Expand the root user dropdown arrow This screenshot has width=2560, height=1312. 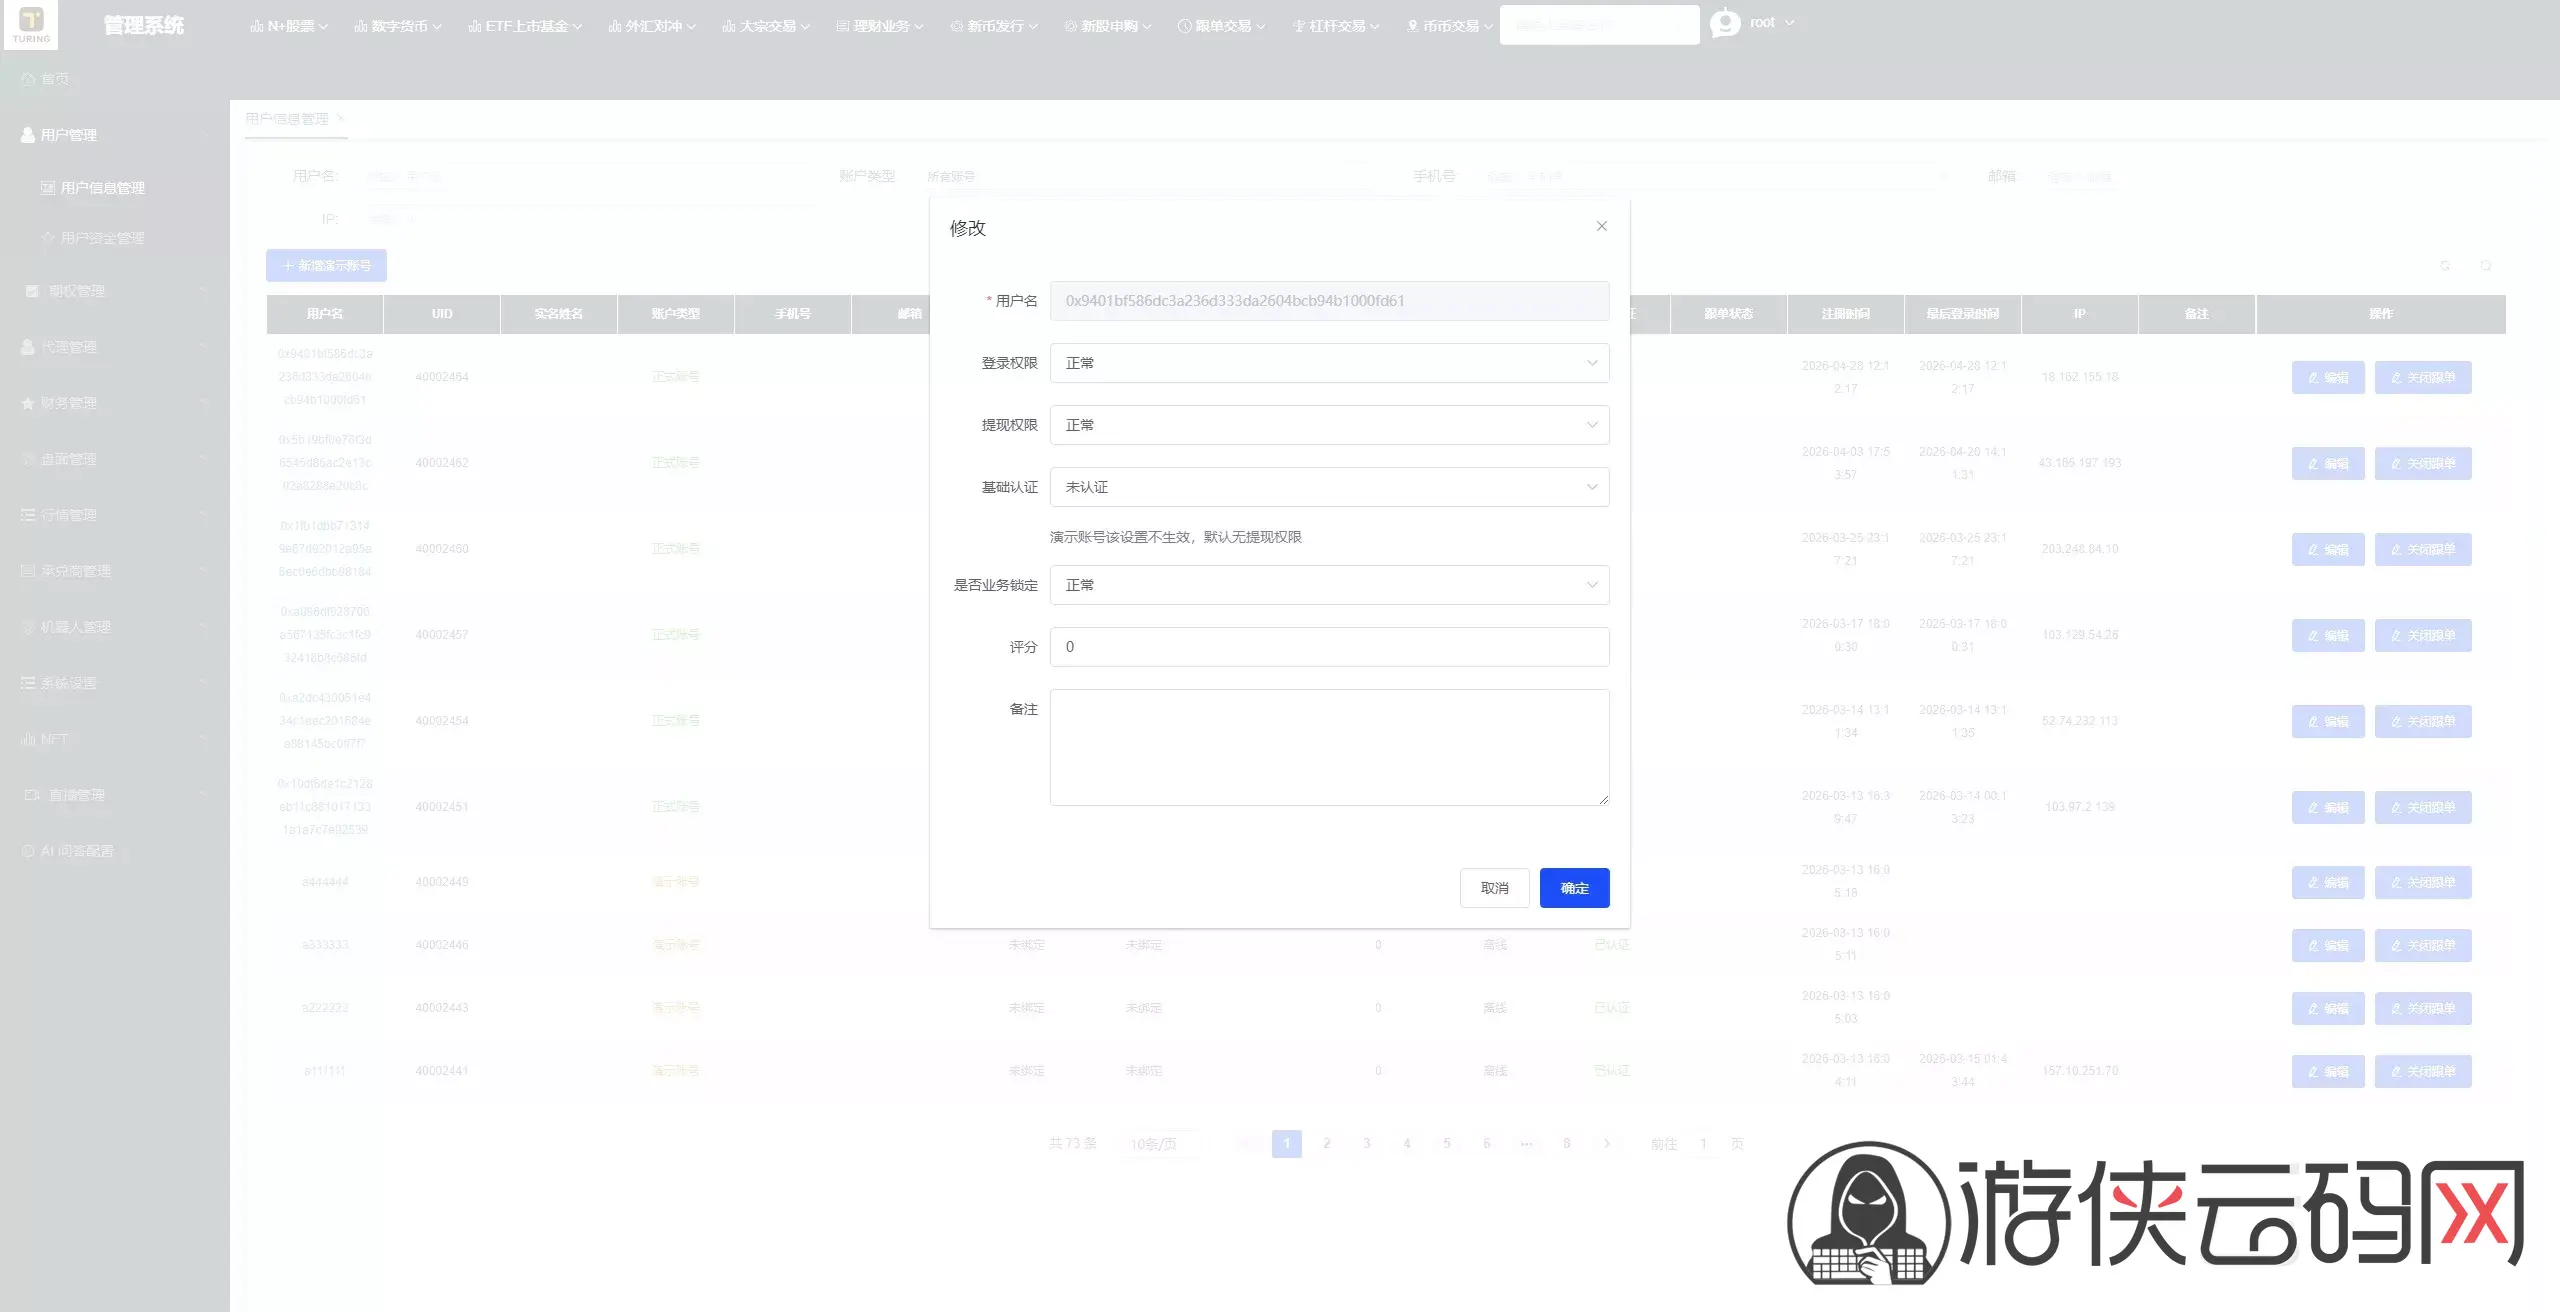[x=1789, y=23]
